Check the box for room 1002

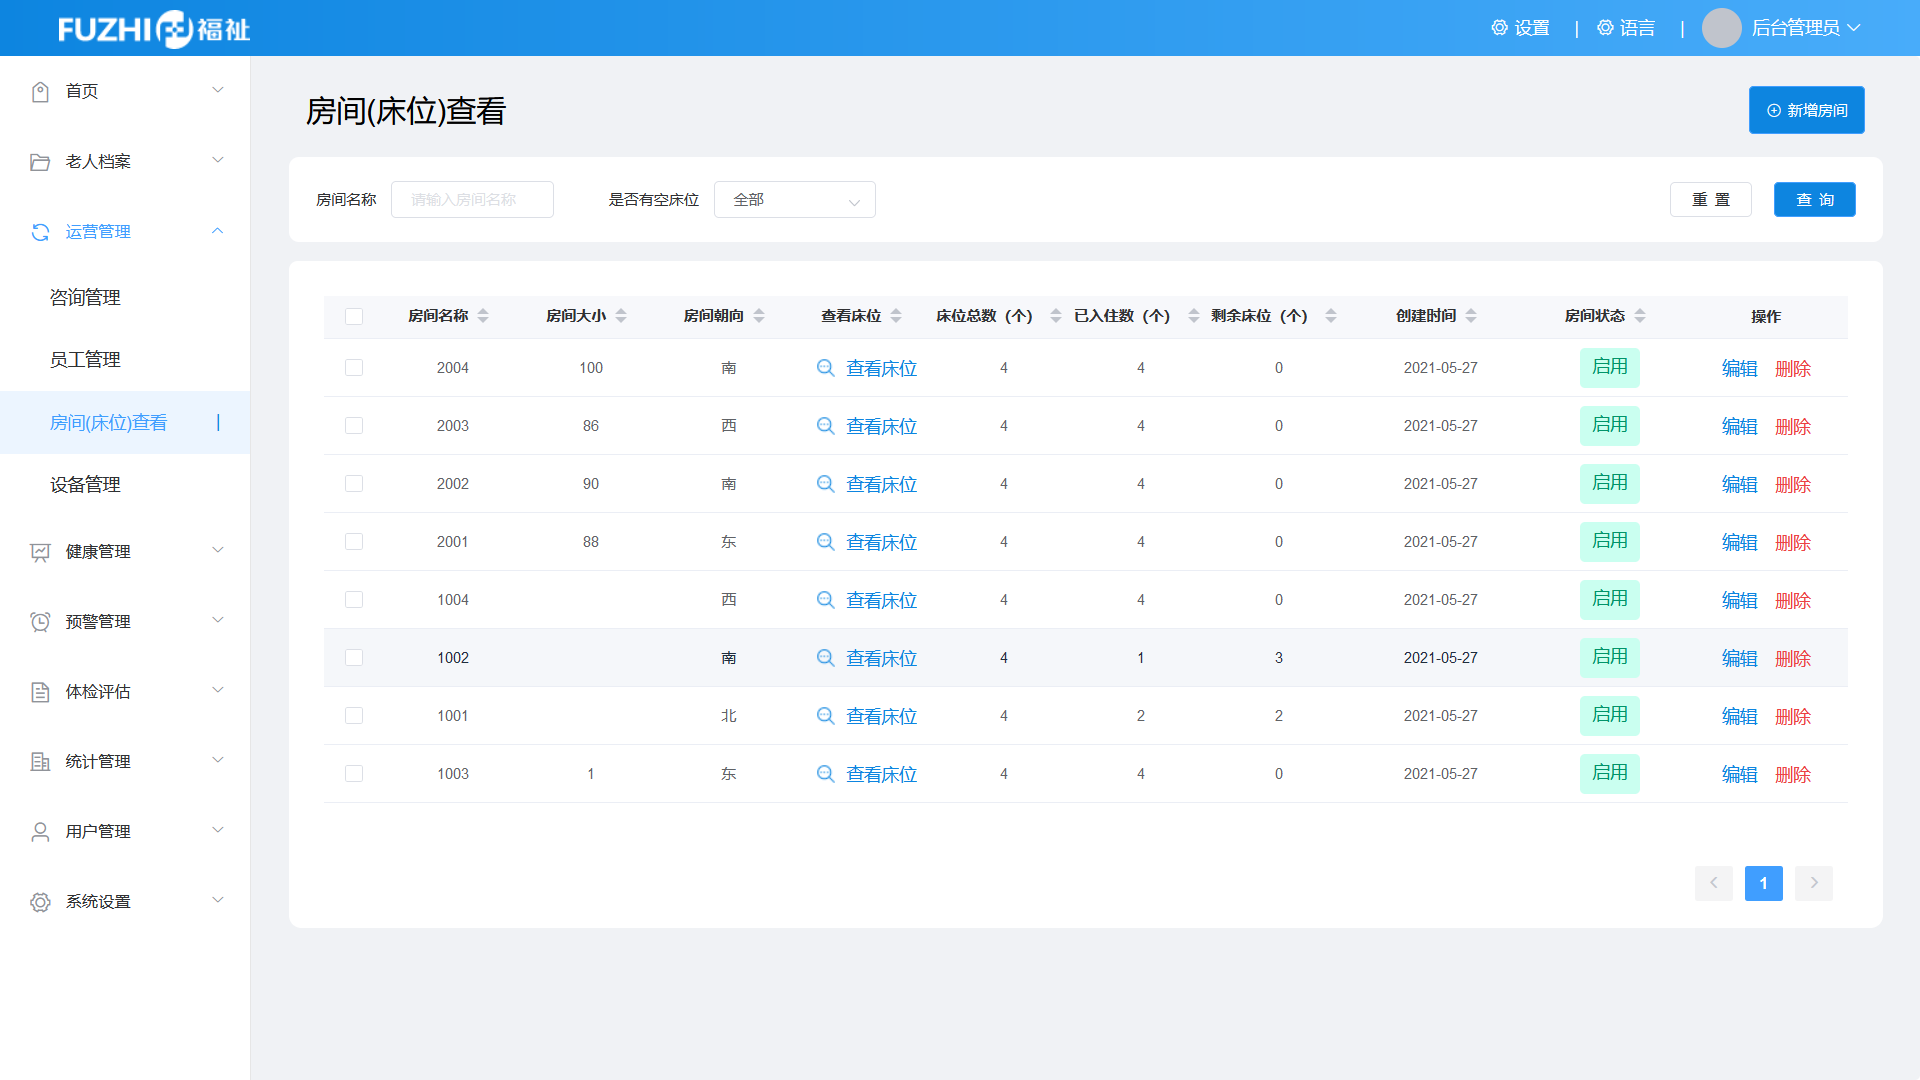pos(354,658)
